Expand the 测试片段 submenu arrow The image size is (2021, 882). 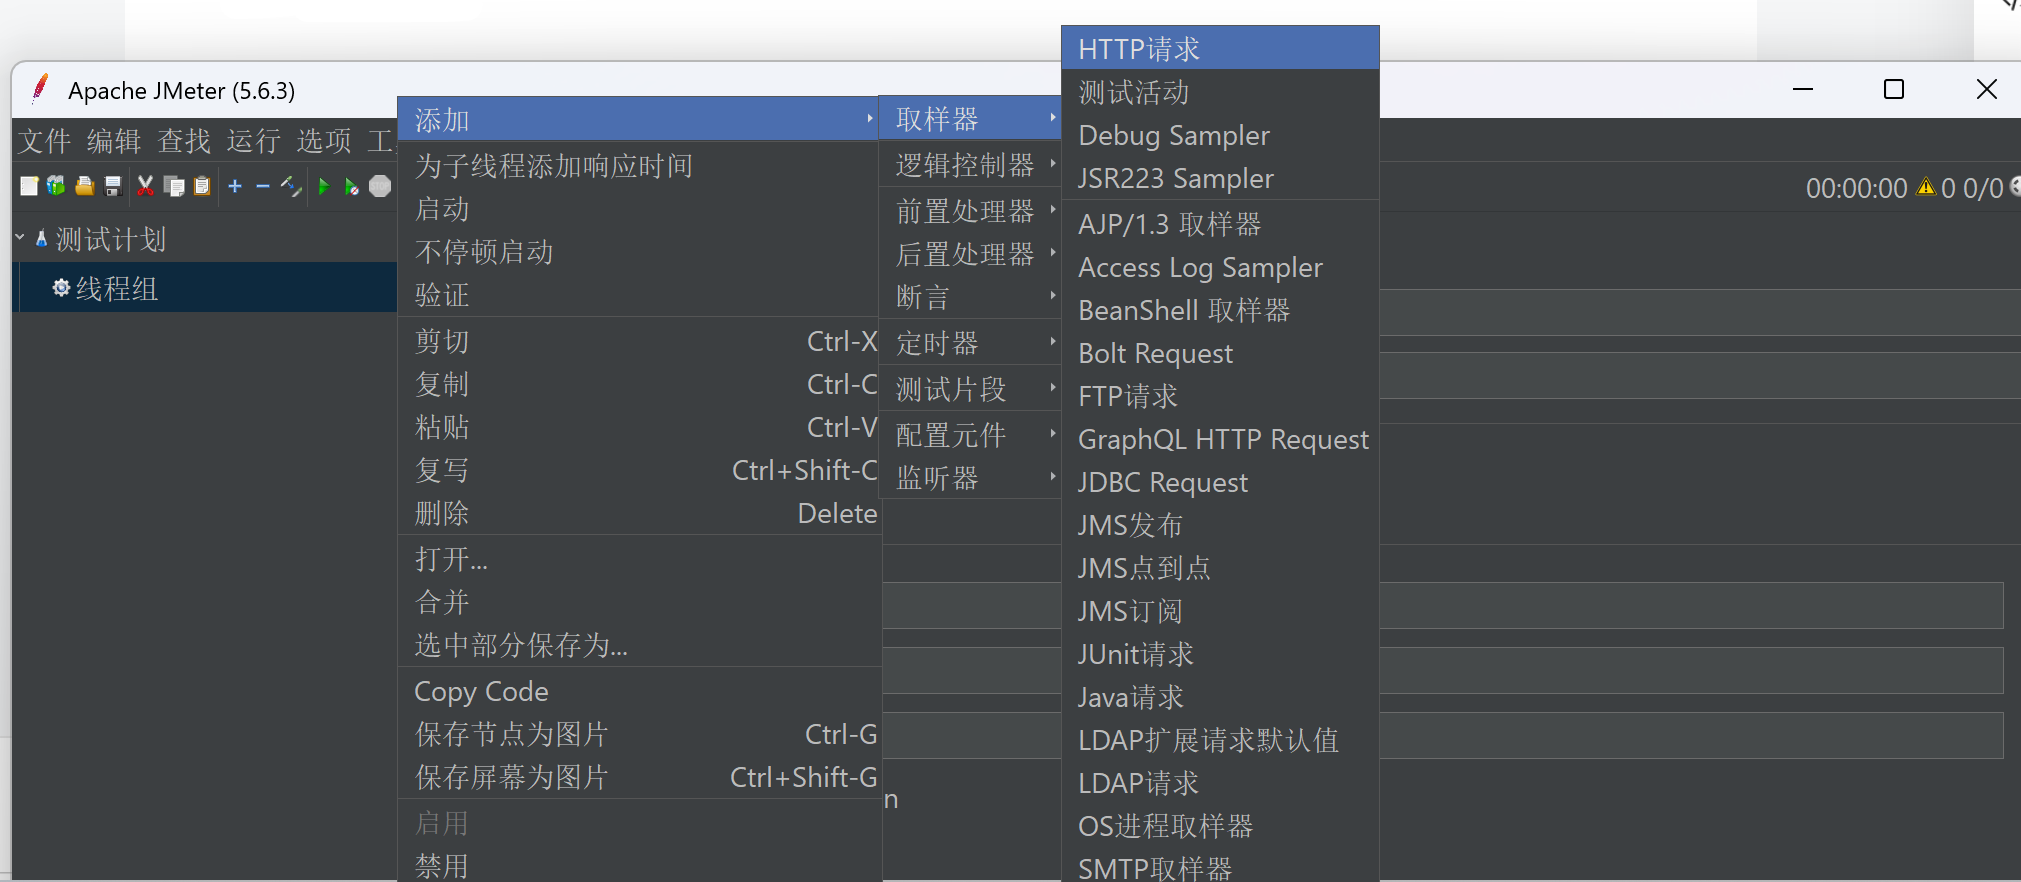pos(1053,388)
